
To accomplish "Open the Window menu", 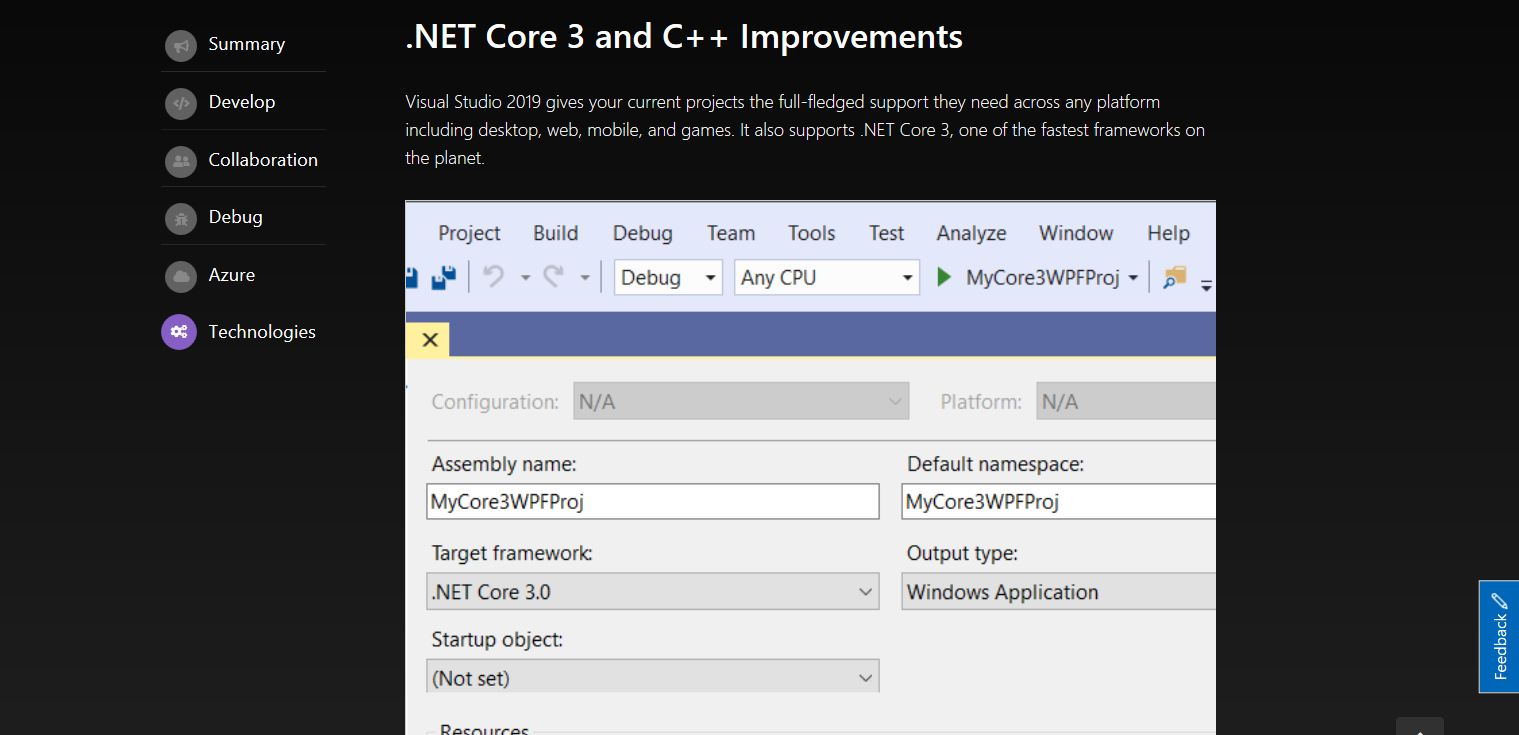I will [x=1076, y=233].
